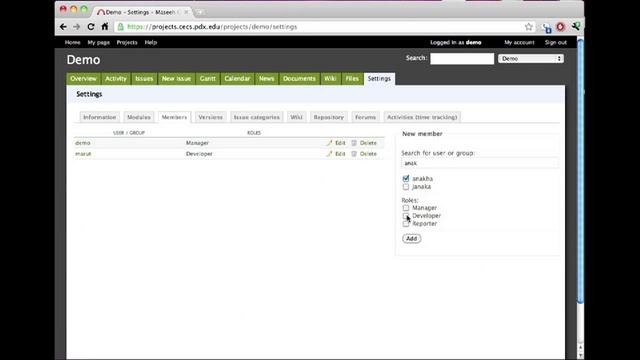This screenshot has width=640, height=360.
Task: Click the logged-in demo username link
Action: click(473, 42)
